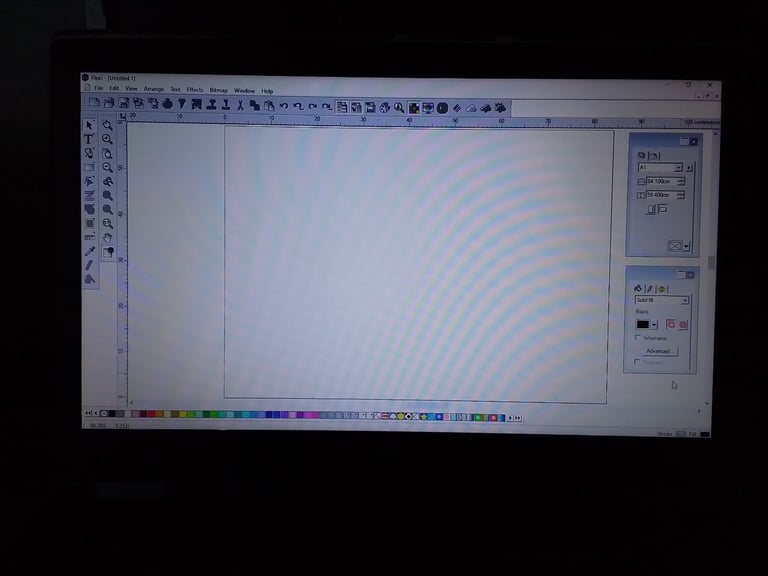Open the File menu

[98, 88]
